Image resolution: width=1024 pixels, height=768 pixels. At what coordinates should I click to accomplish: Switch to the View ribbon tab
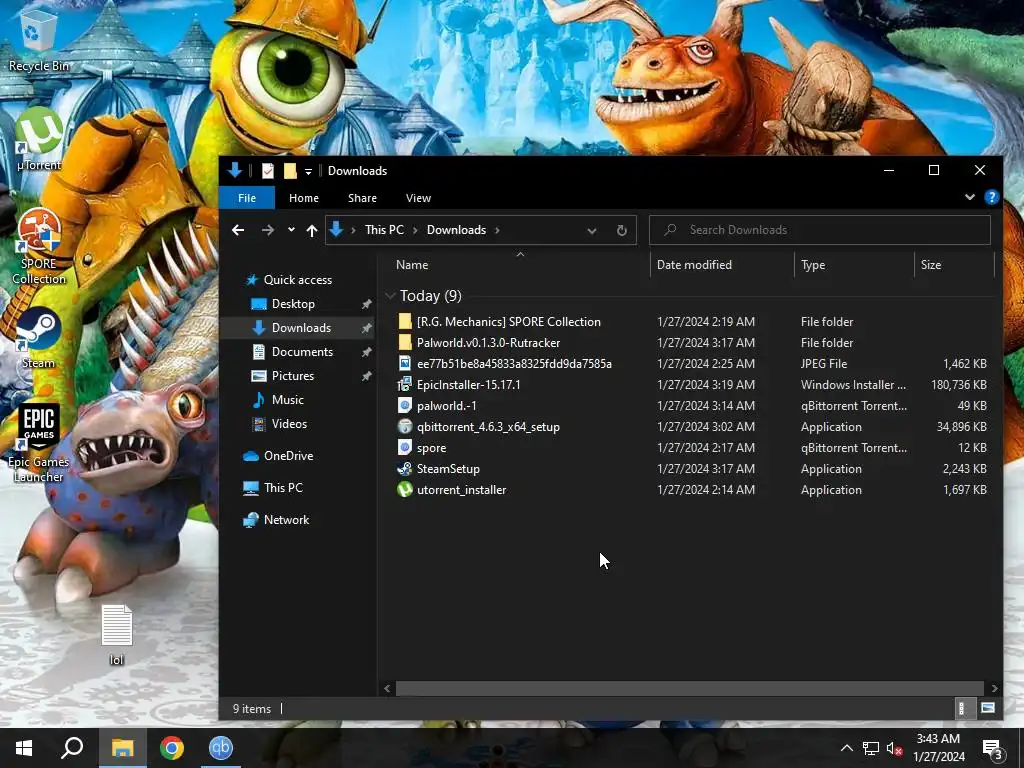point(418,198)
